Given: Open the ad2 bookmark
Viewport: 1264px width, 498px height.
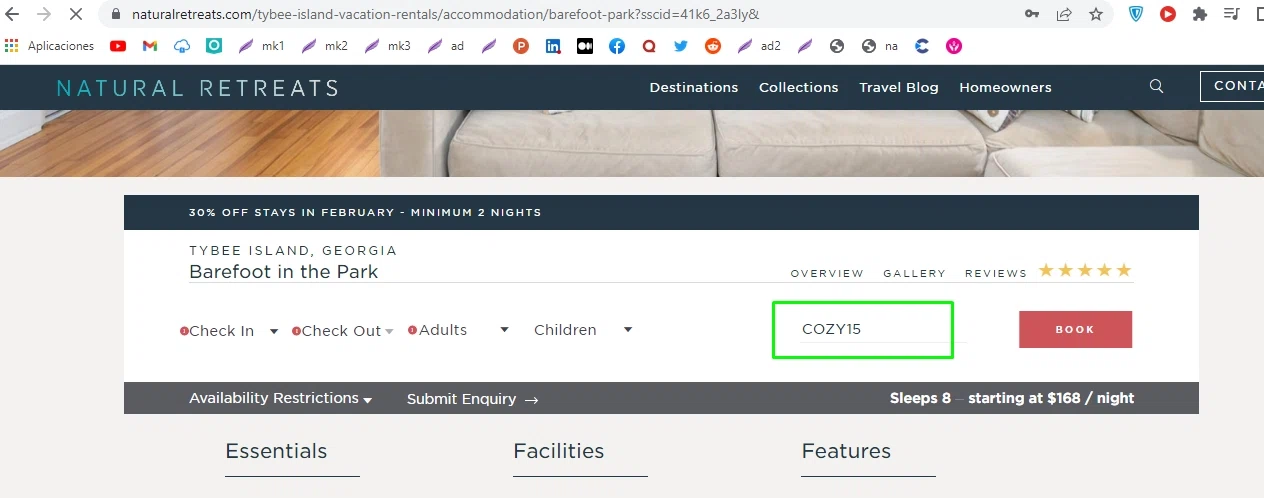Looking at the screenshot, I should [x=759, y=46].
